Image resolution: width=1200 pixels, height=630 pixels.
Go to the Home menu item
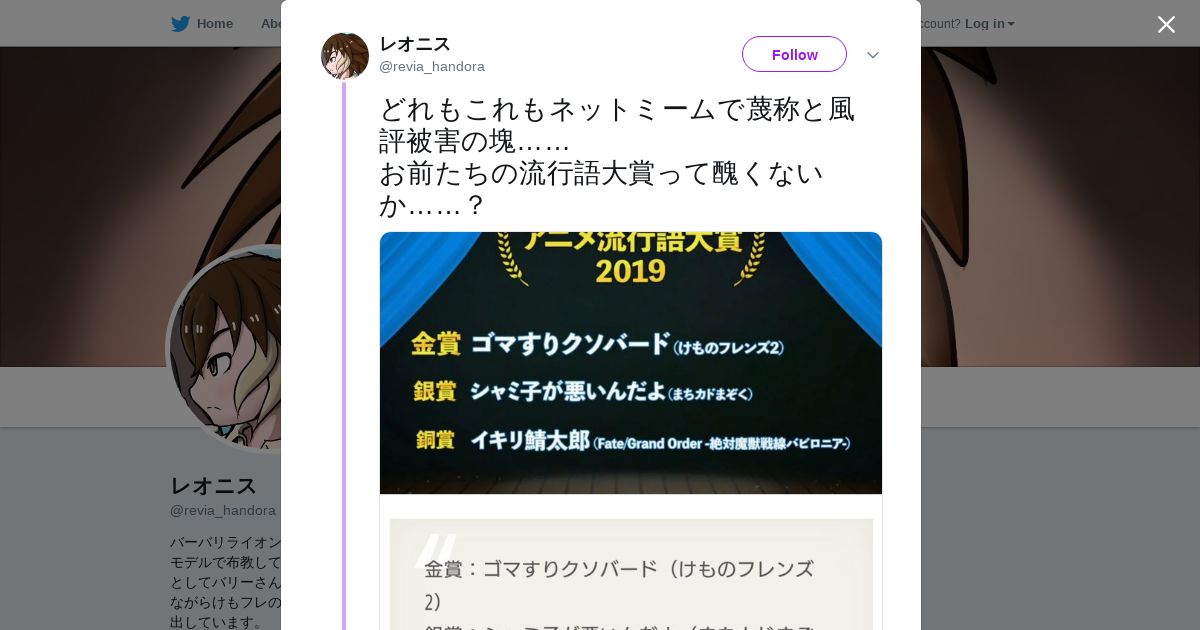coord(214,23)
